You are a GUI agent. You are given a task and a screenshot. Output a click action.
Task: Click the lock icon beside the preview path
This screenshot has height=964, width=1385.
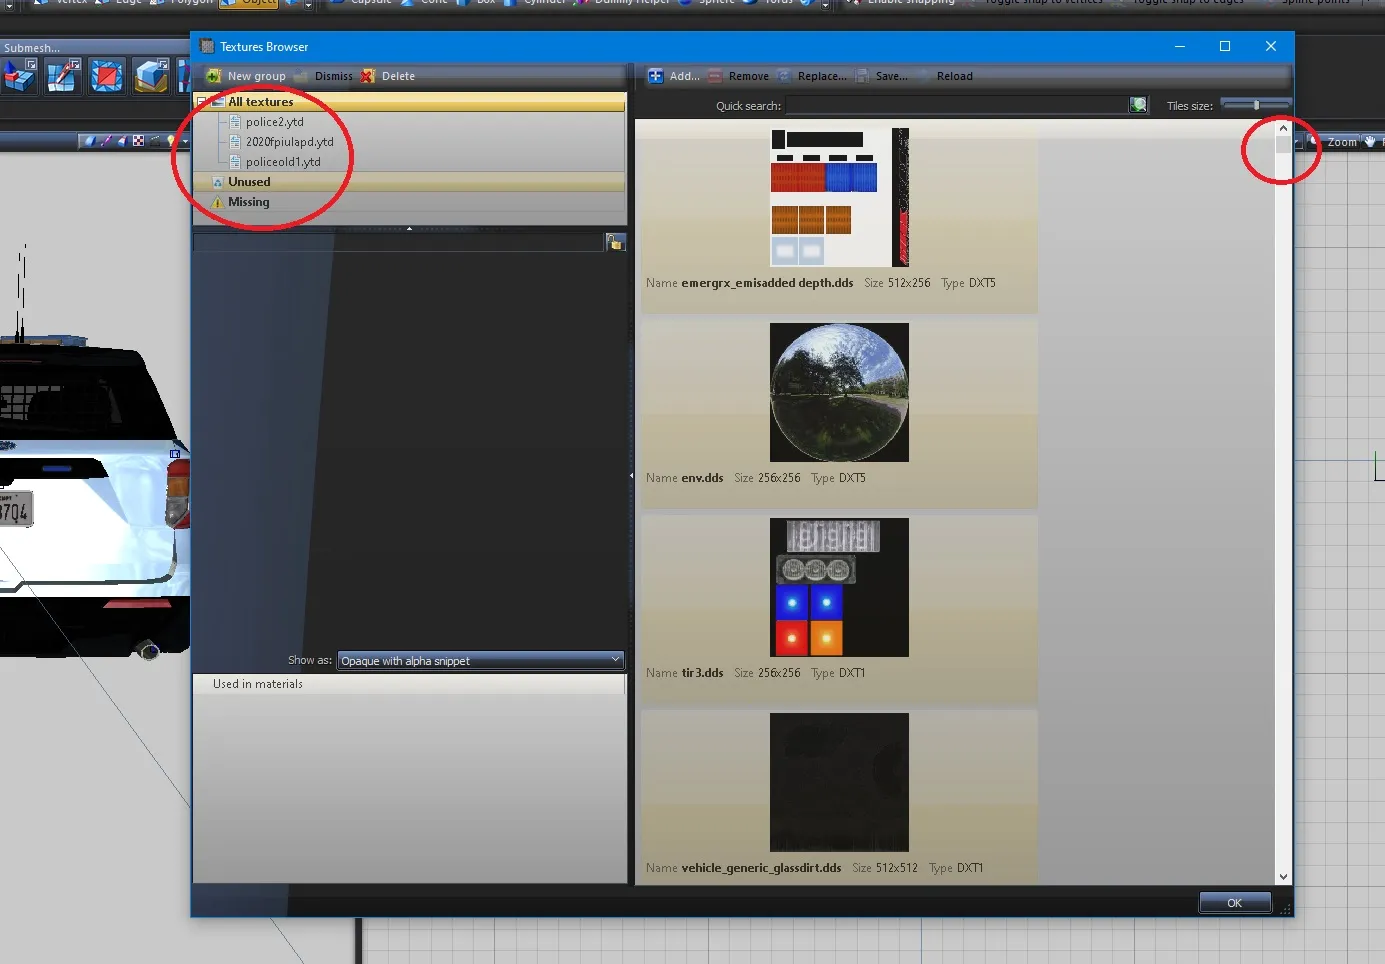(615, 242)
